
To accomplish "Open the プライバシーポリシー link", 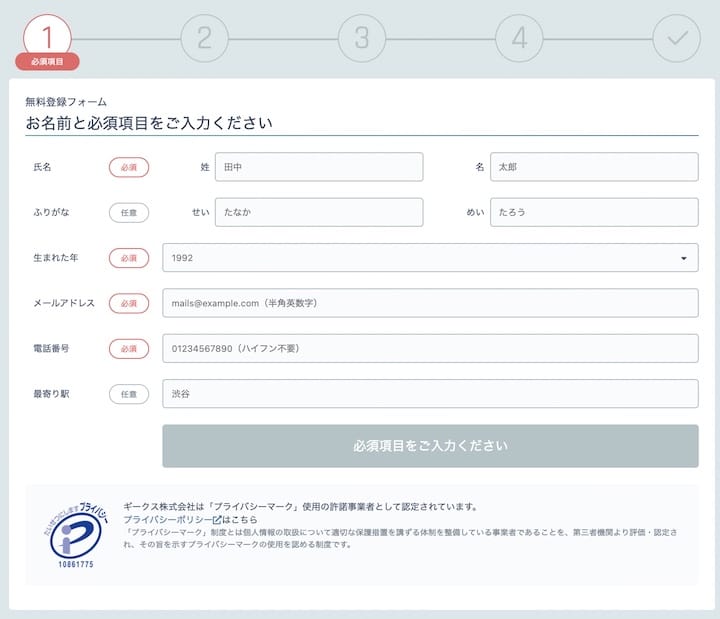I will point(166,520).
